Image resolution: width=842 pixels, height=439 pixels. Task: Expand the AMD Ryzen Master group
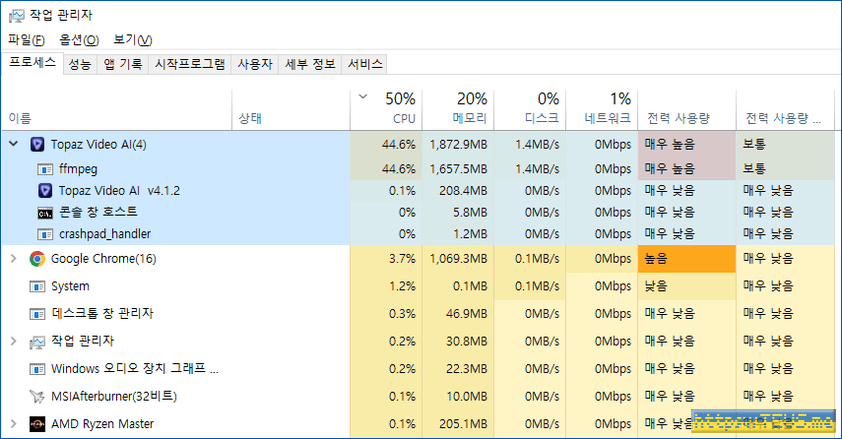coord(13,424)
